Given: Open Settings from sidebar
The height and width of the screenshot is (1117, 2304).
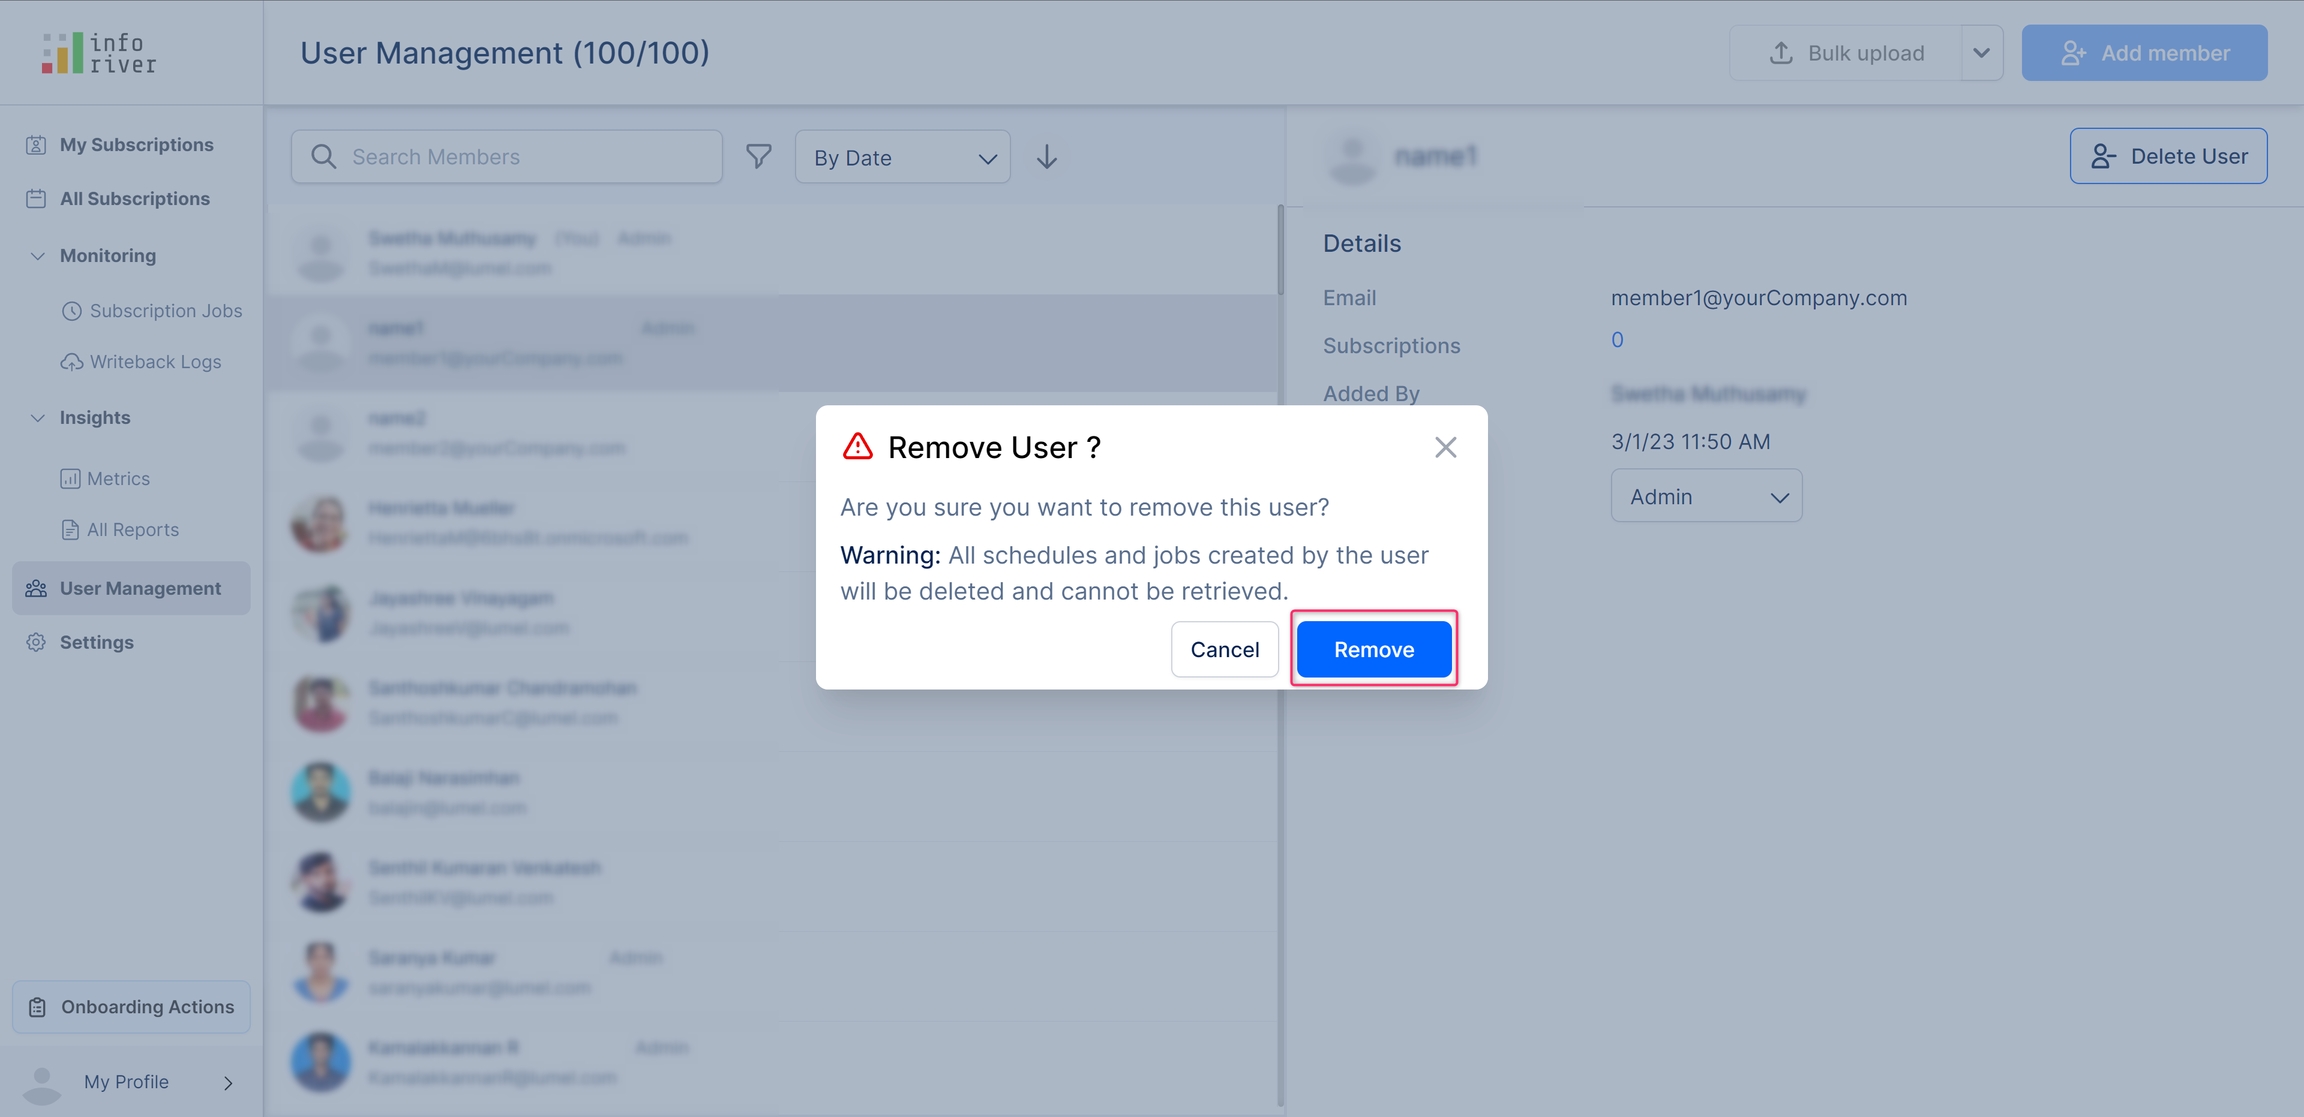Looking at the screenshot, I should (96, 643).
